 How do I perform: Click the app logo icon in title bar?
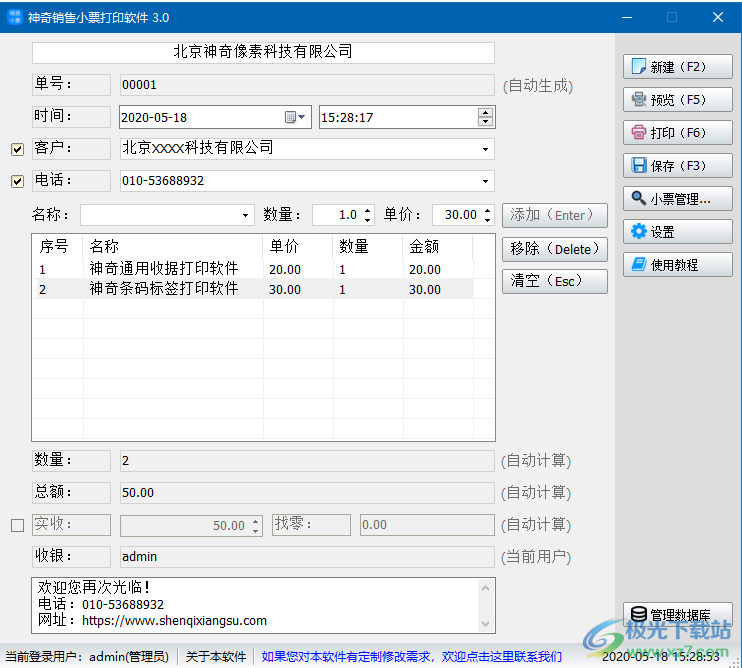(14, 17)
